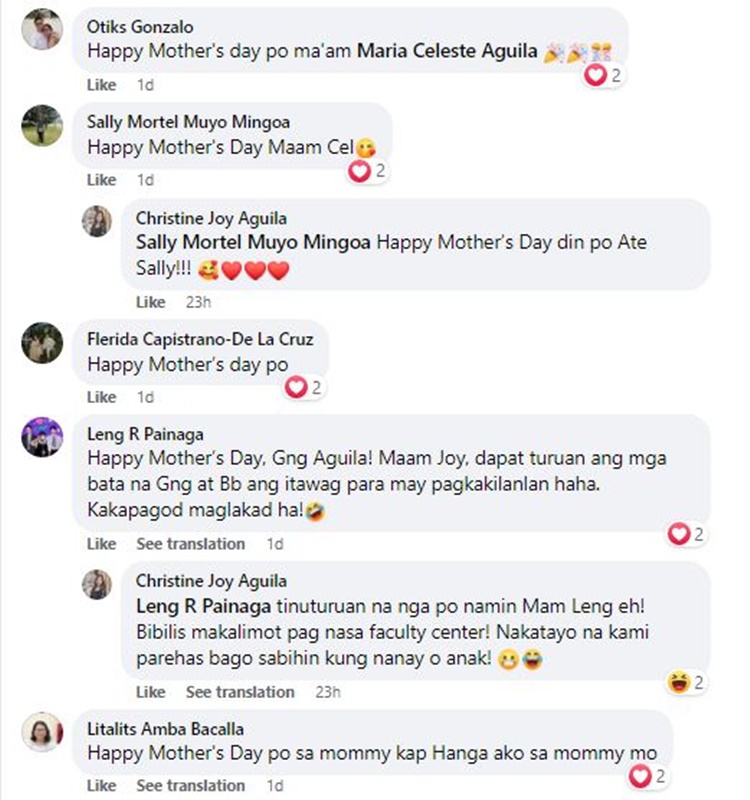Open the tagged Maria Celeste Aguila profile
Image resolution: width=750 pixels, height=800 pixels.
(x=447, y=51)
